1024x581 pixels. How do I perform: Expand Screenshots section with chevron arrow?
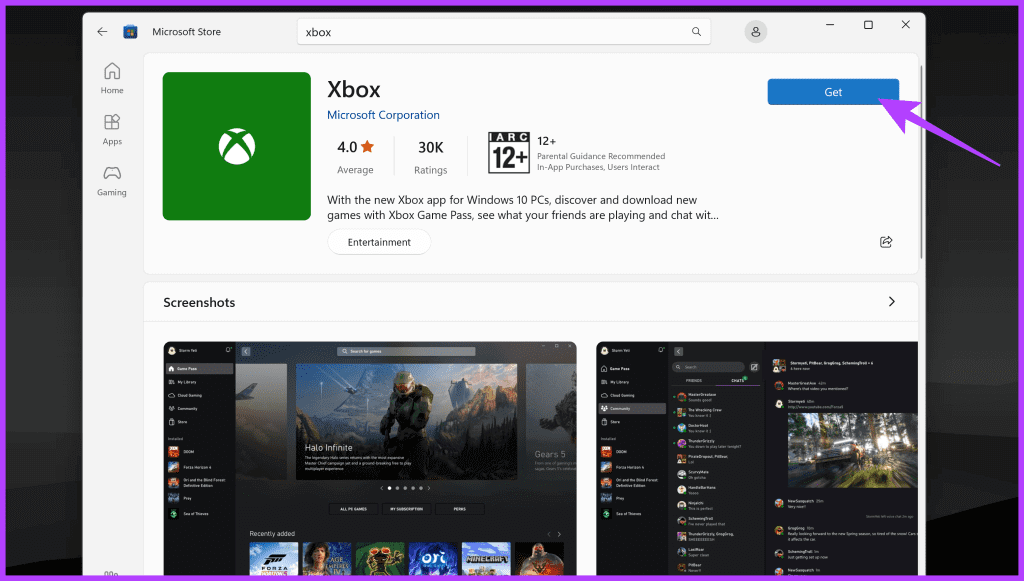(891, 302)
